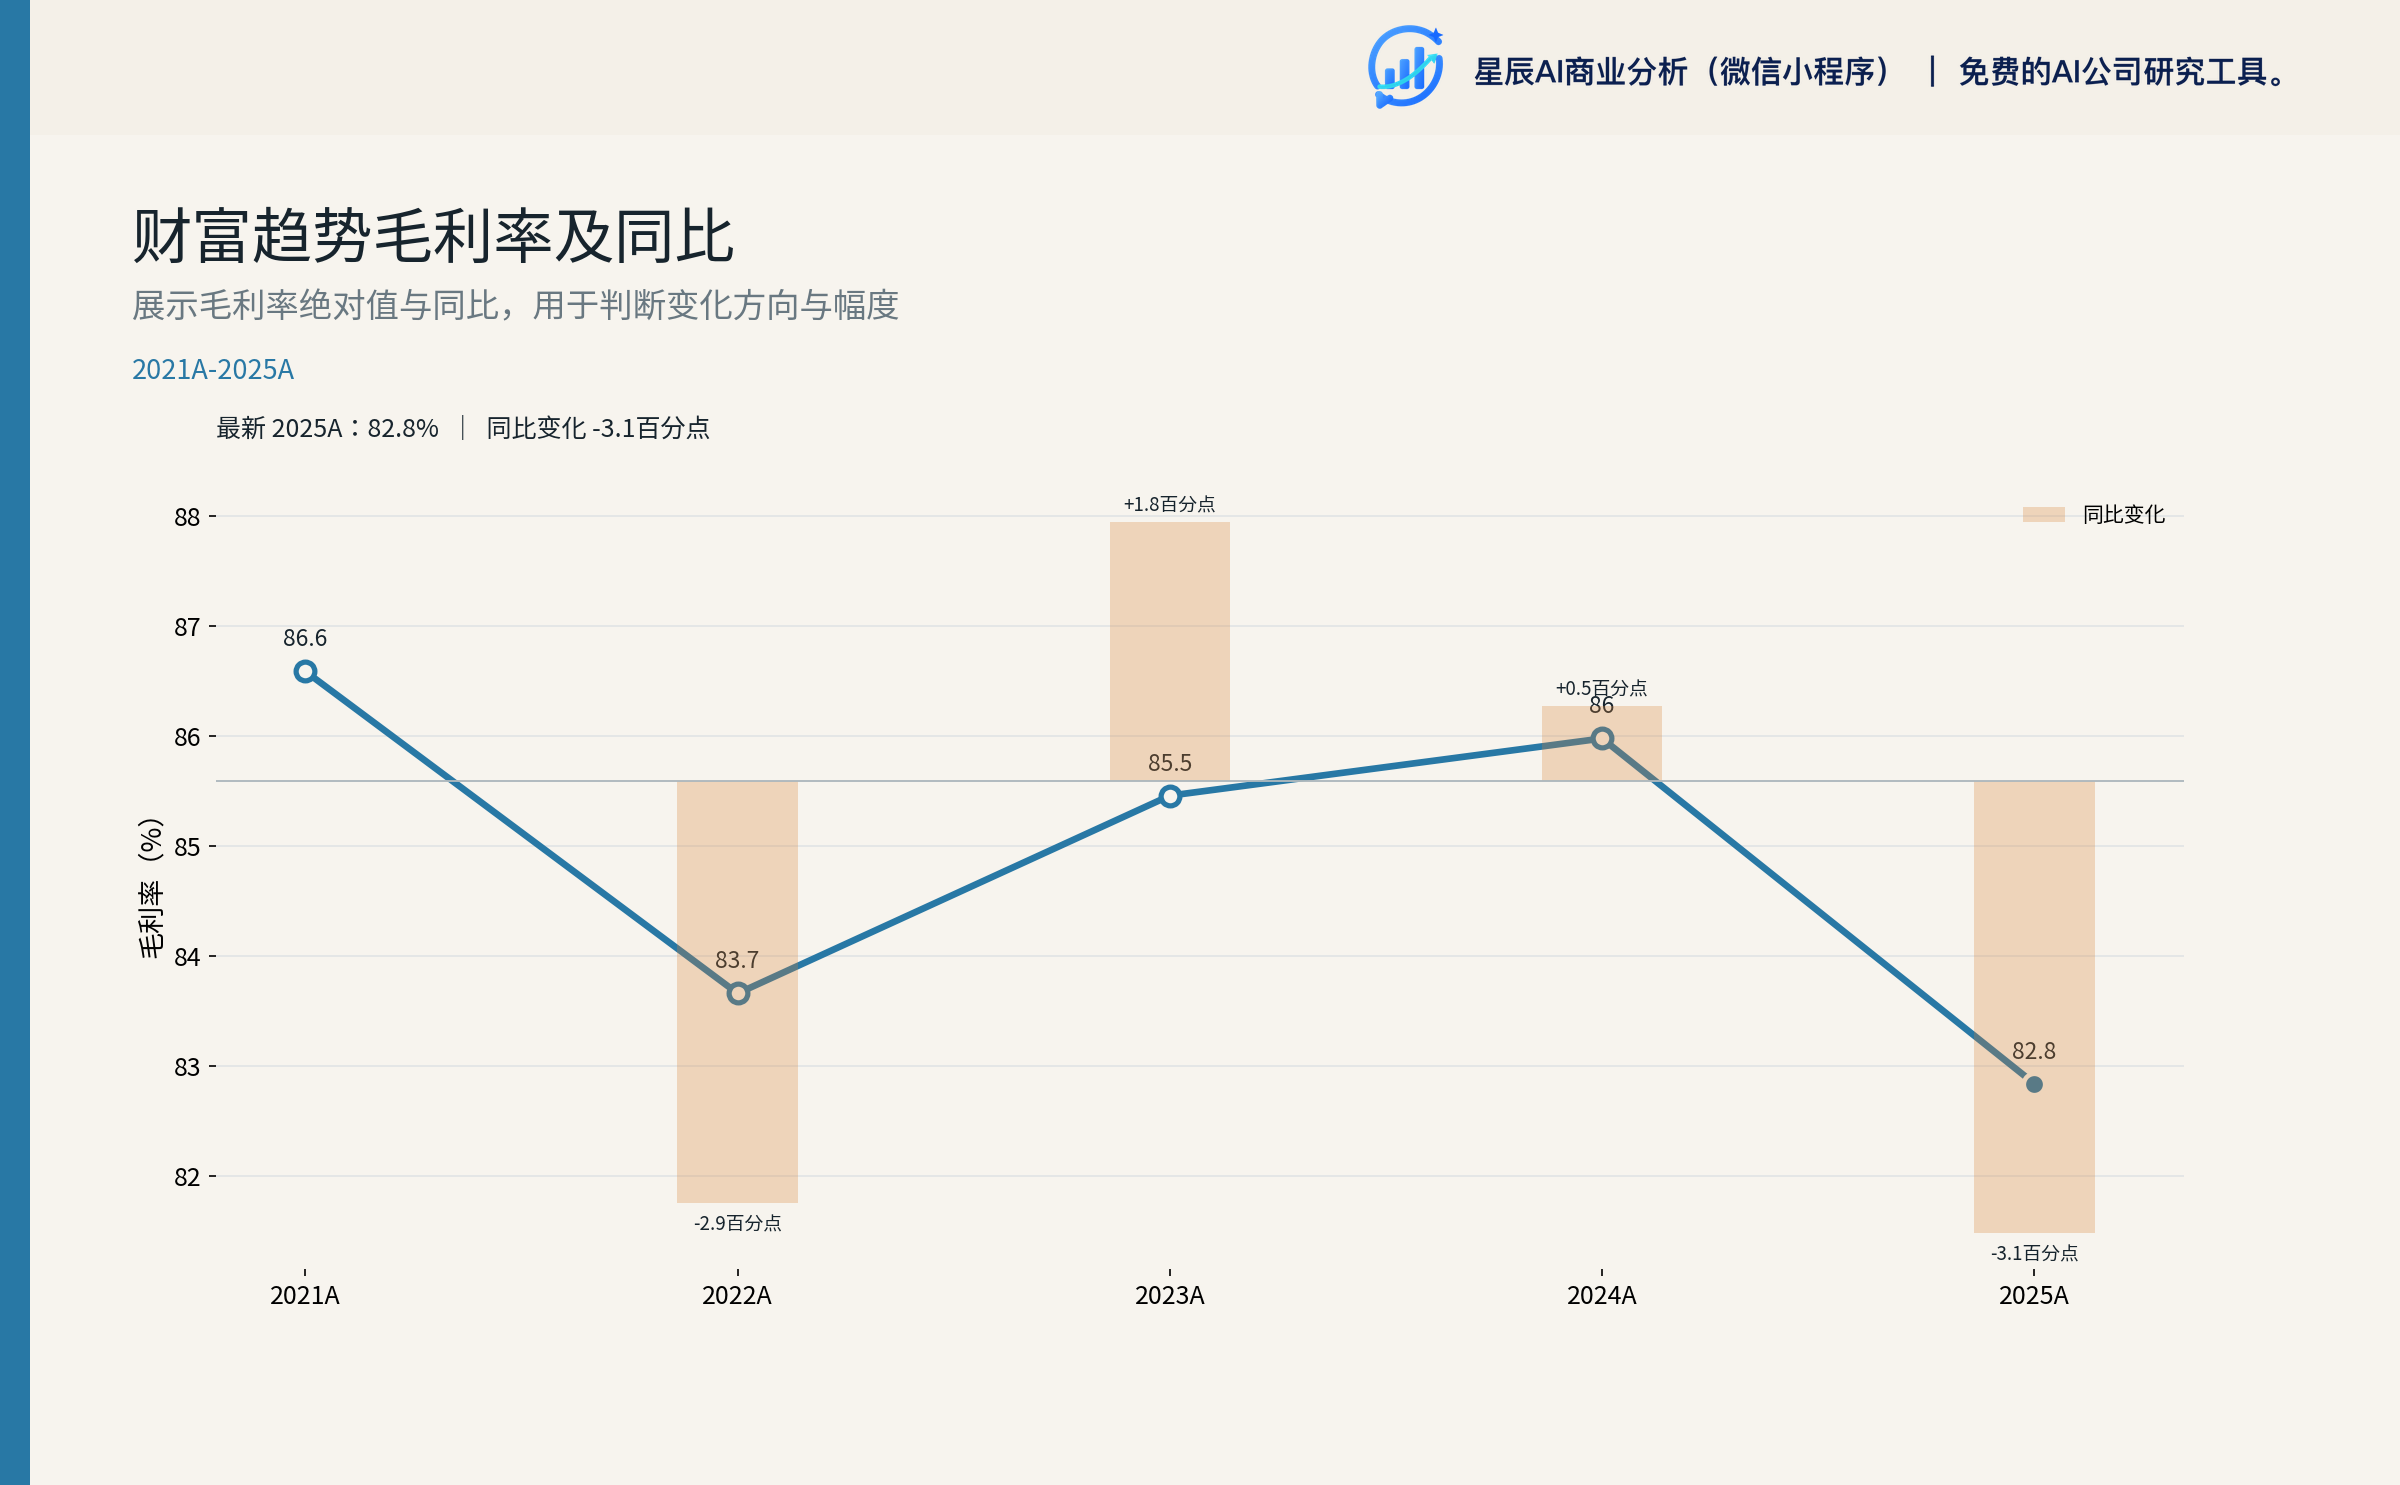Click the 同比变化 legend color swatch
The width and height of the screenshot is (2400, 1485).
click(x=2043, y=514)
